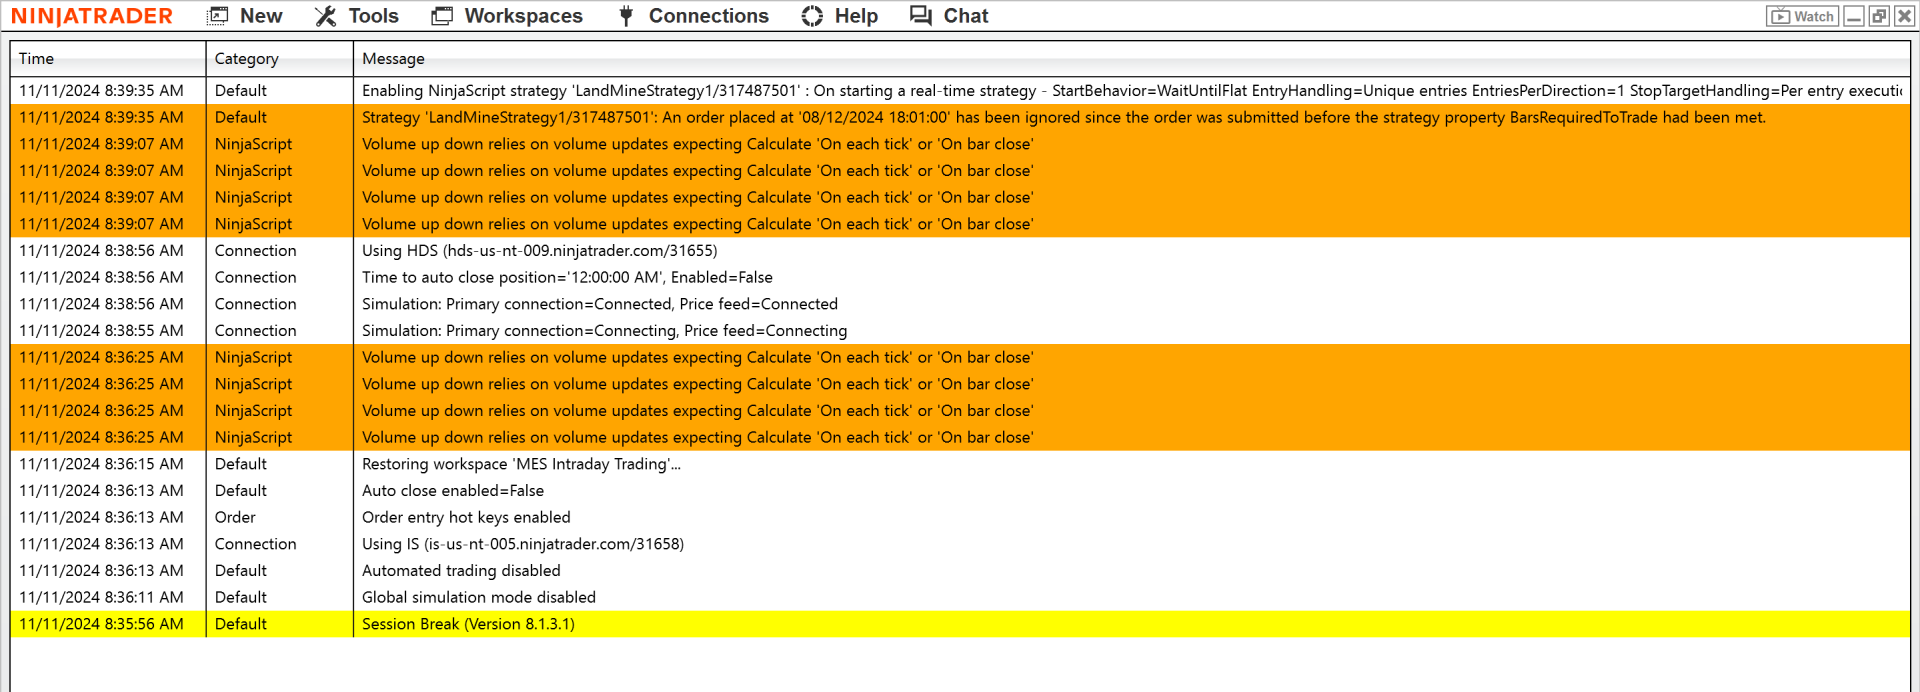Click the Workspaces windows icon
The width and height of the screenshot is (1920, 692).
[x=442, y=16]
